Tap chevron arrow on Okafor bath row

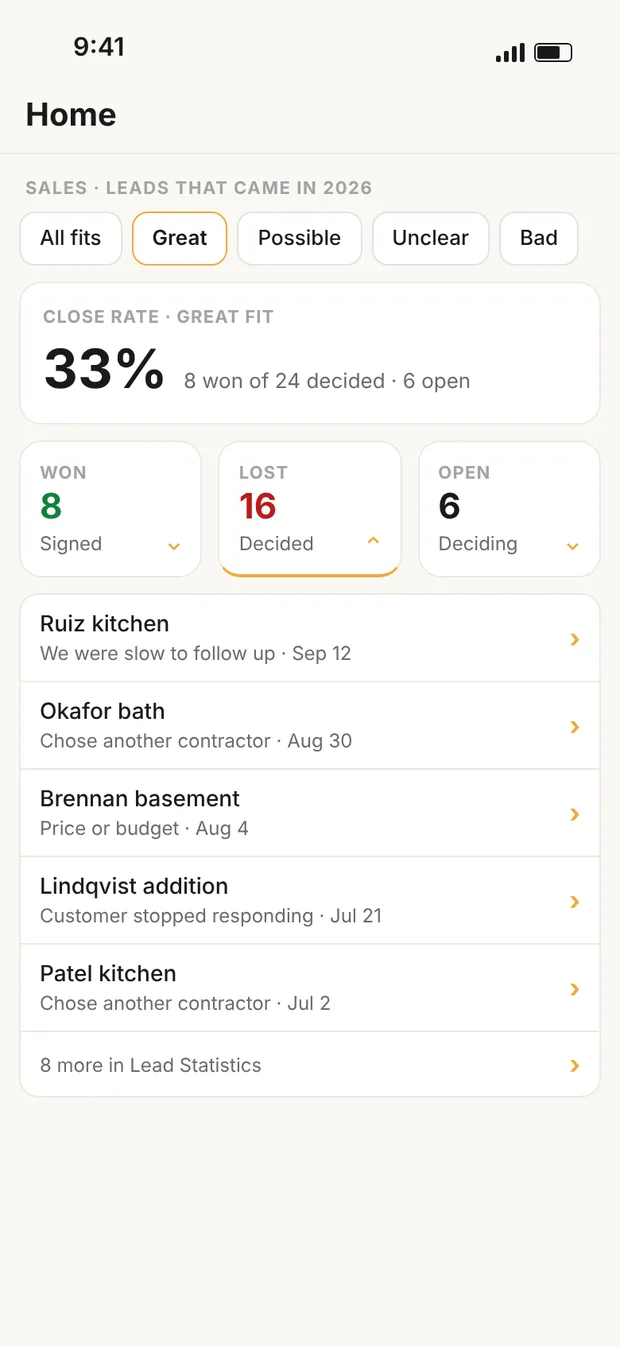pos(575,727)
